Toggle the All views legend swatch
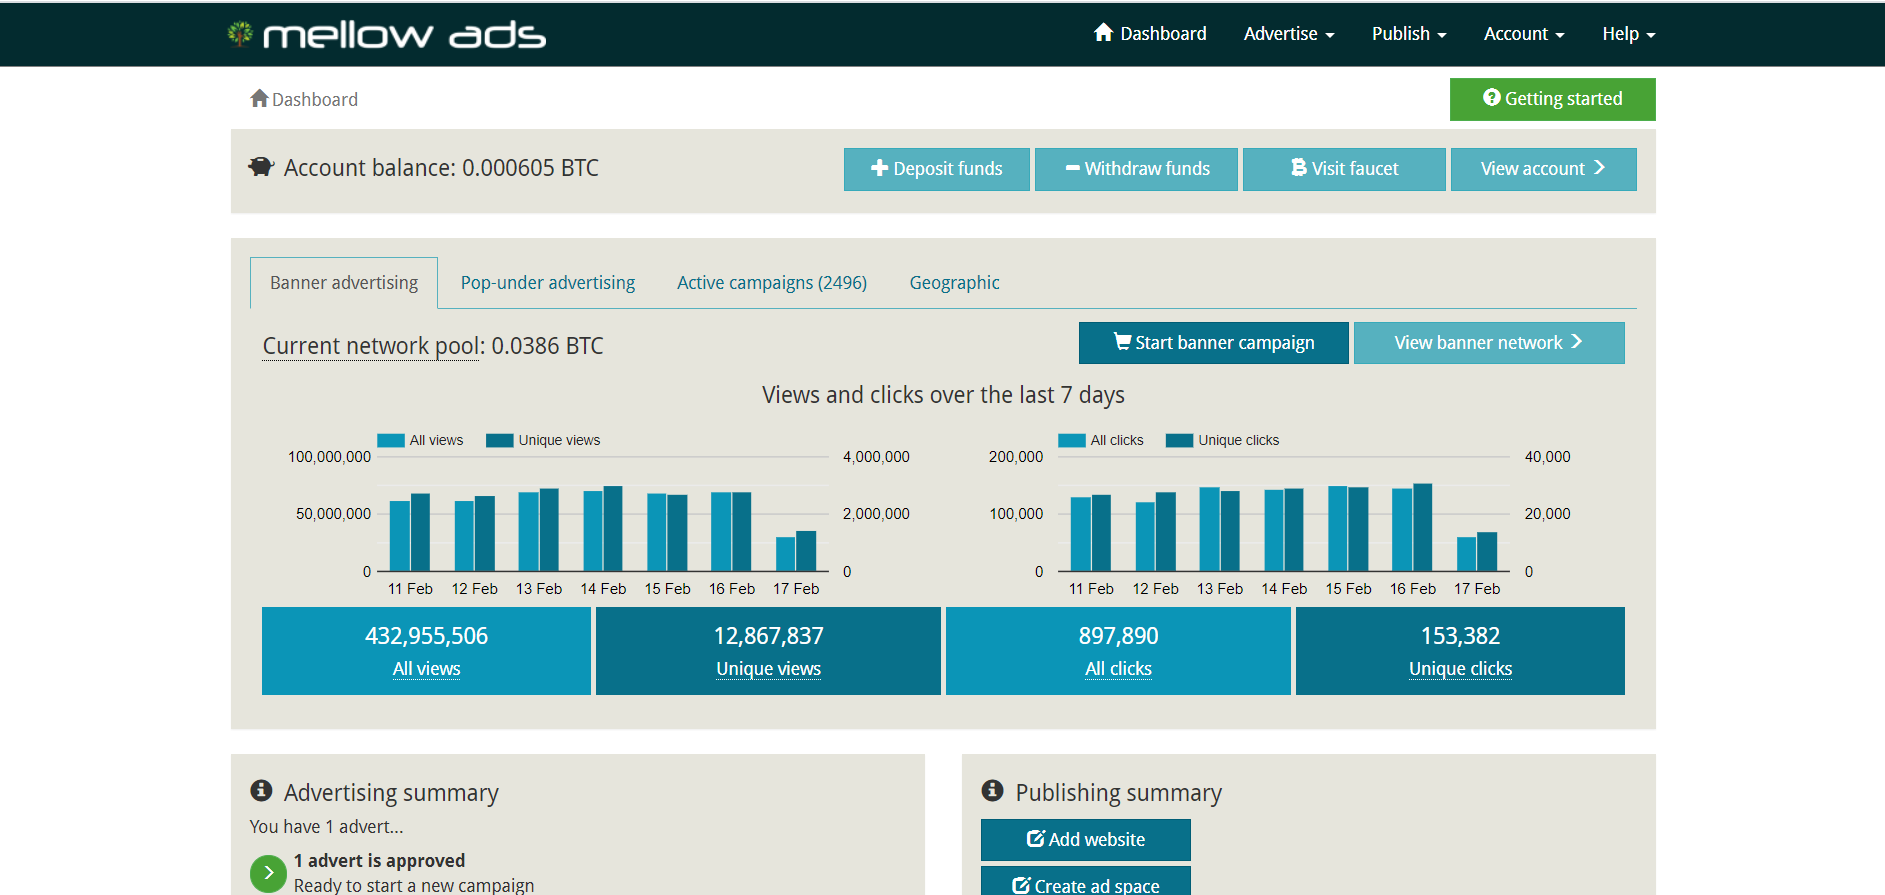The image size is (1885, 895). [391, 440]
